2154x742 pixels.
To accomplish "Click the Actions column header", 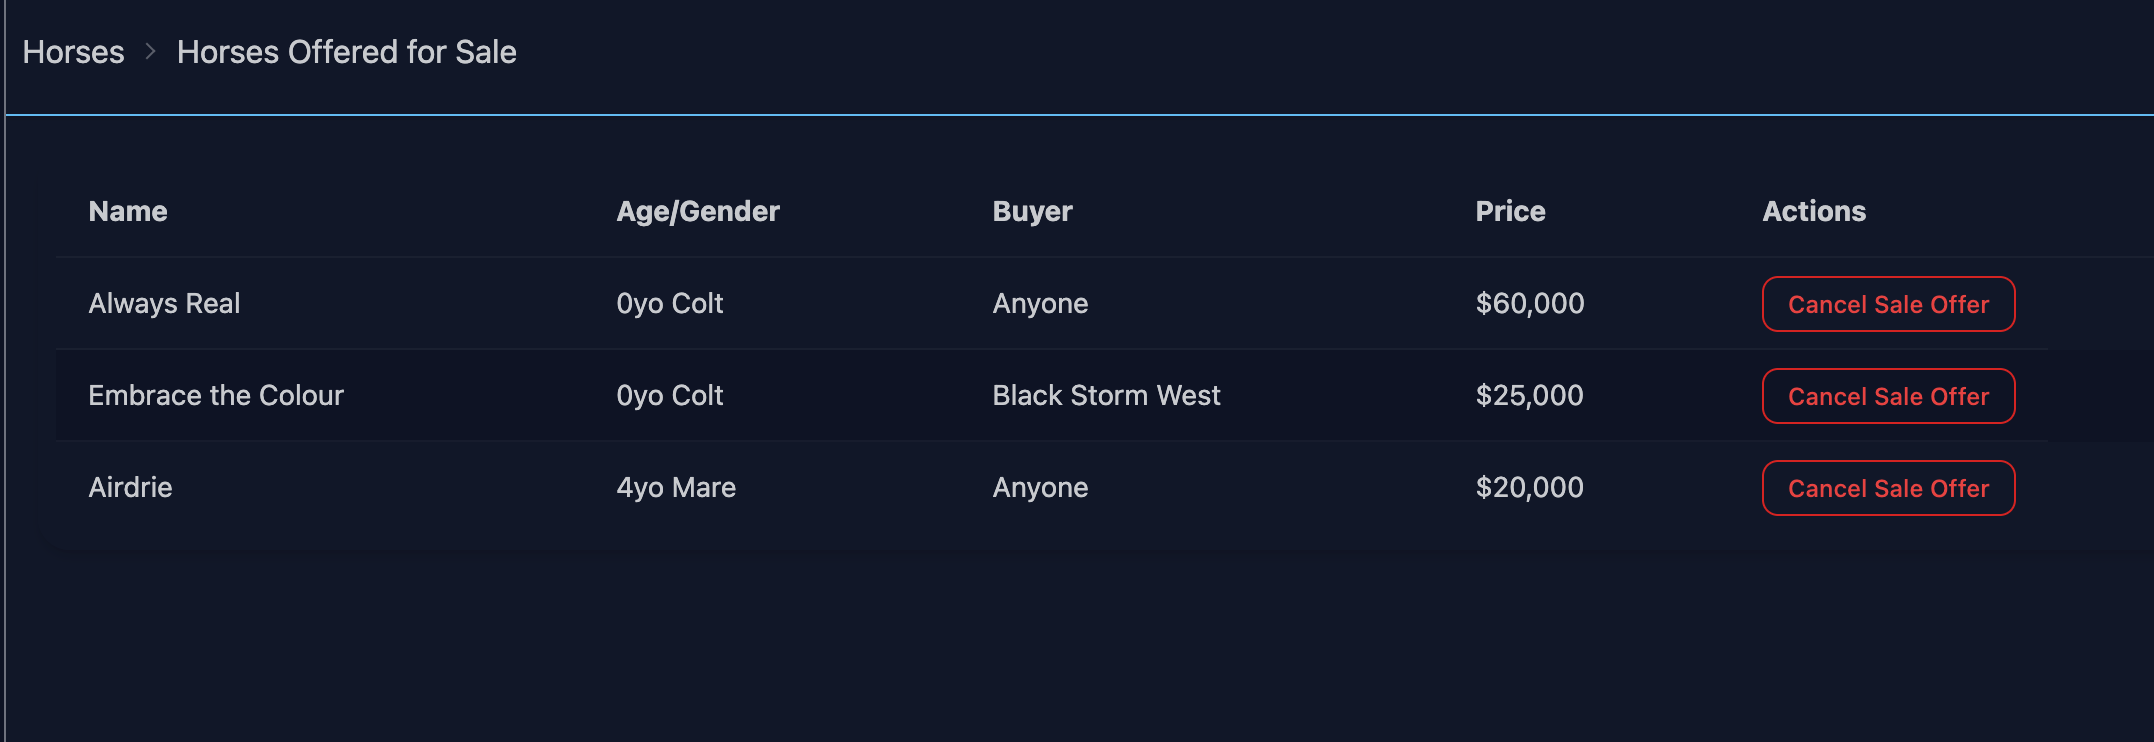I will 1813,211.
